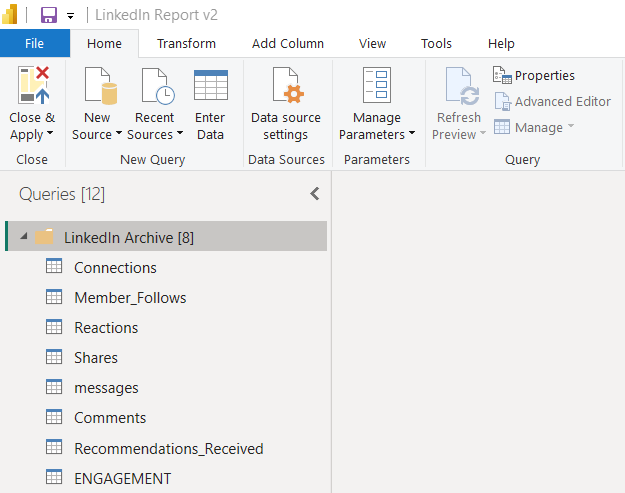Switch to the Transform ribbon tab
Image resolution: width=625 pixels, height=493 pixels.
pyautogui.click(x=186, y=43)
